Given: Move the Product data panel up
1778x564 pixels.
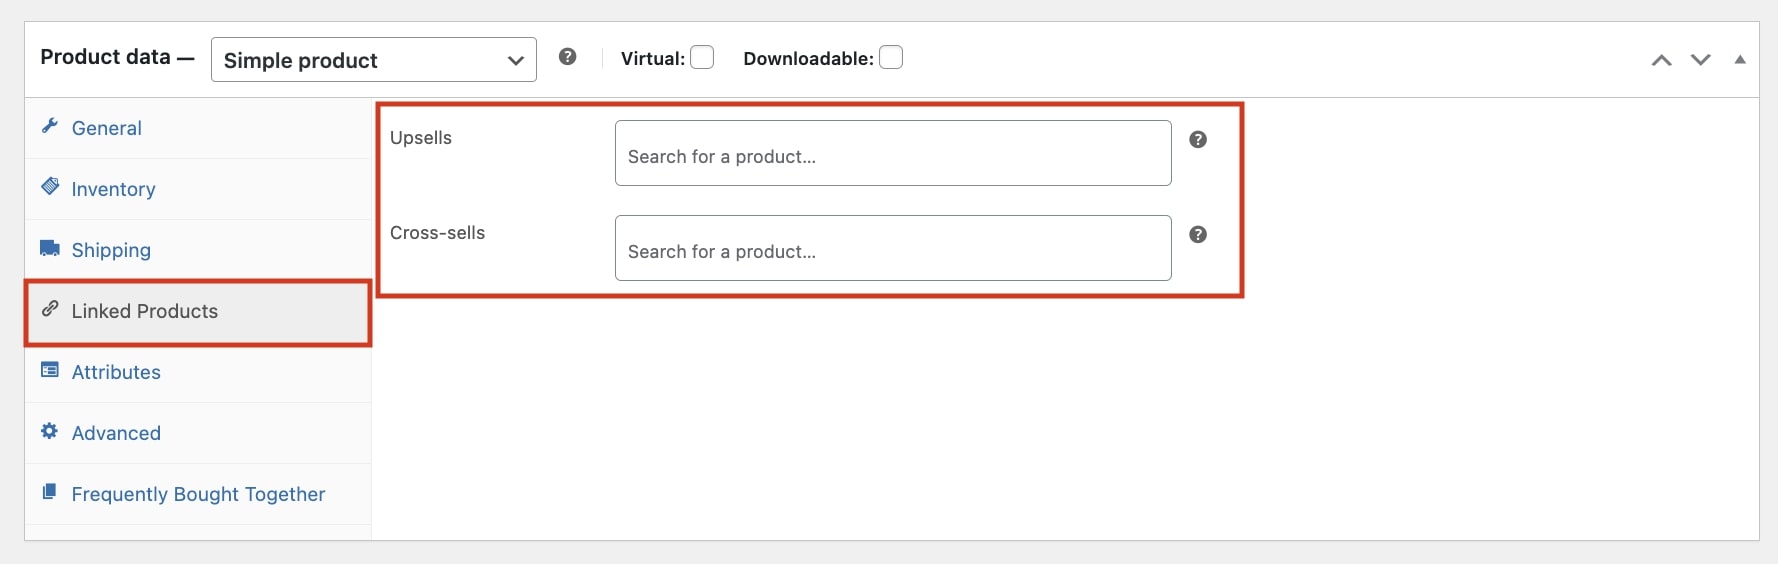Looking at the screenshot, I should pos(1662,60).
